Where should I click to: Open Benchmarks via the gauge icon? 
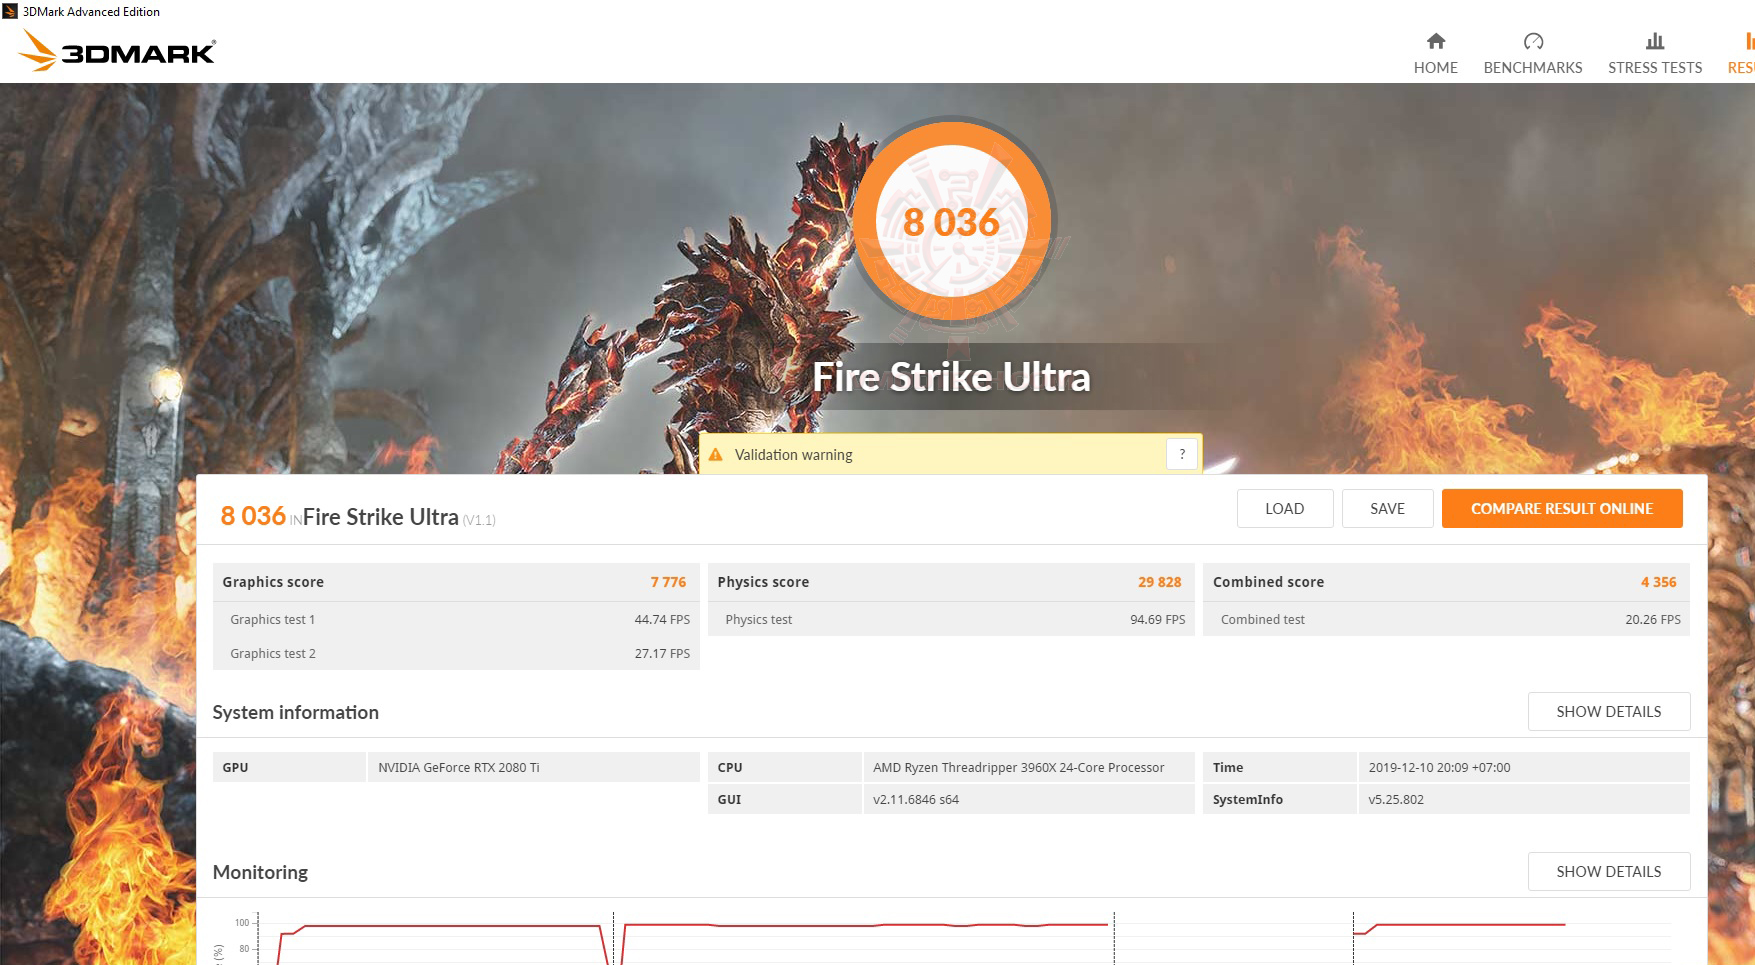click(x=1532, y=42)
